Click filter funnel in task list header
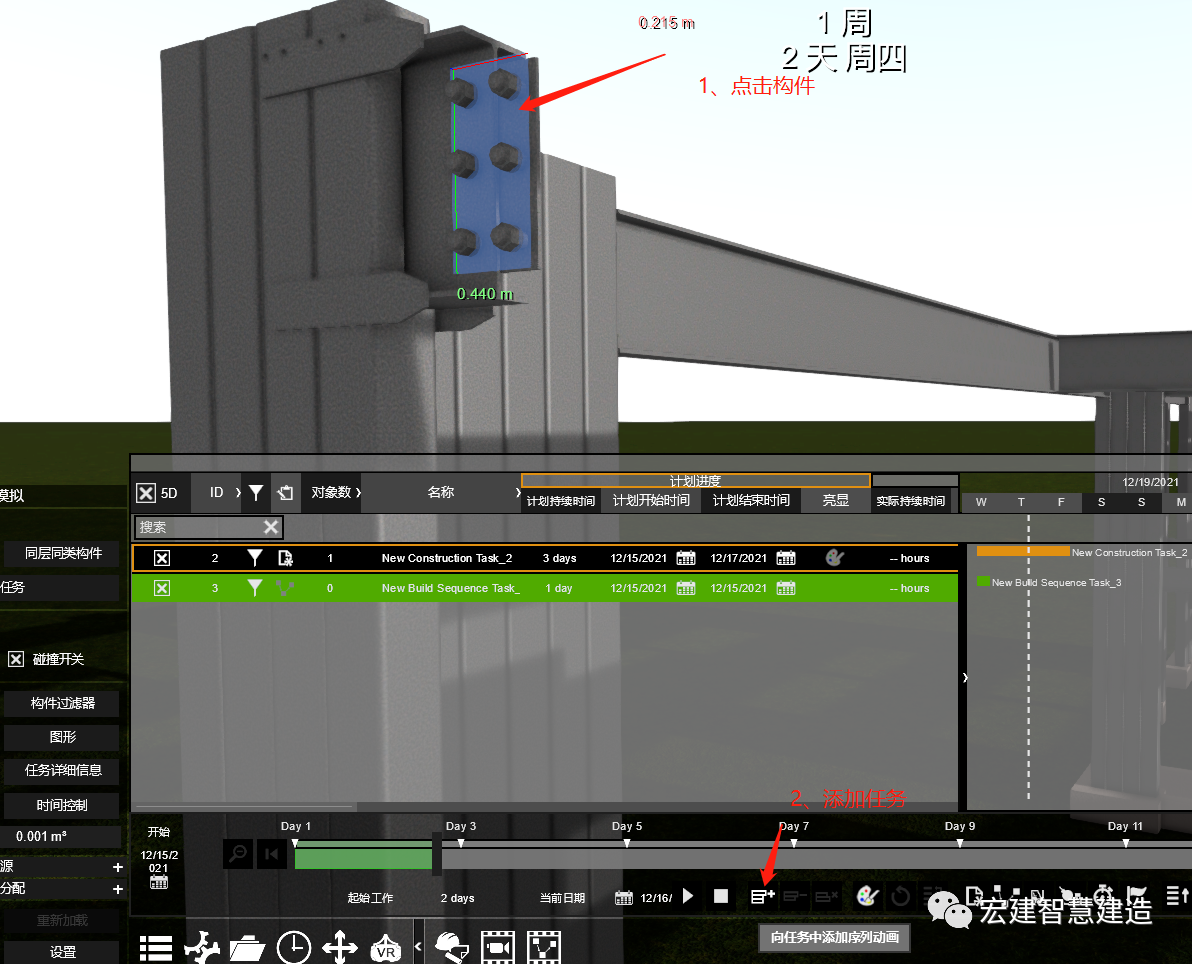Viewport: 1192px width, 964px height. pos(256,493)
